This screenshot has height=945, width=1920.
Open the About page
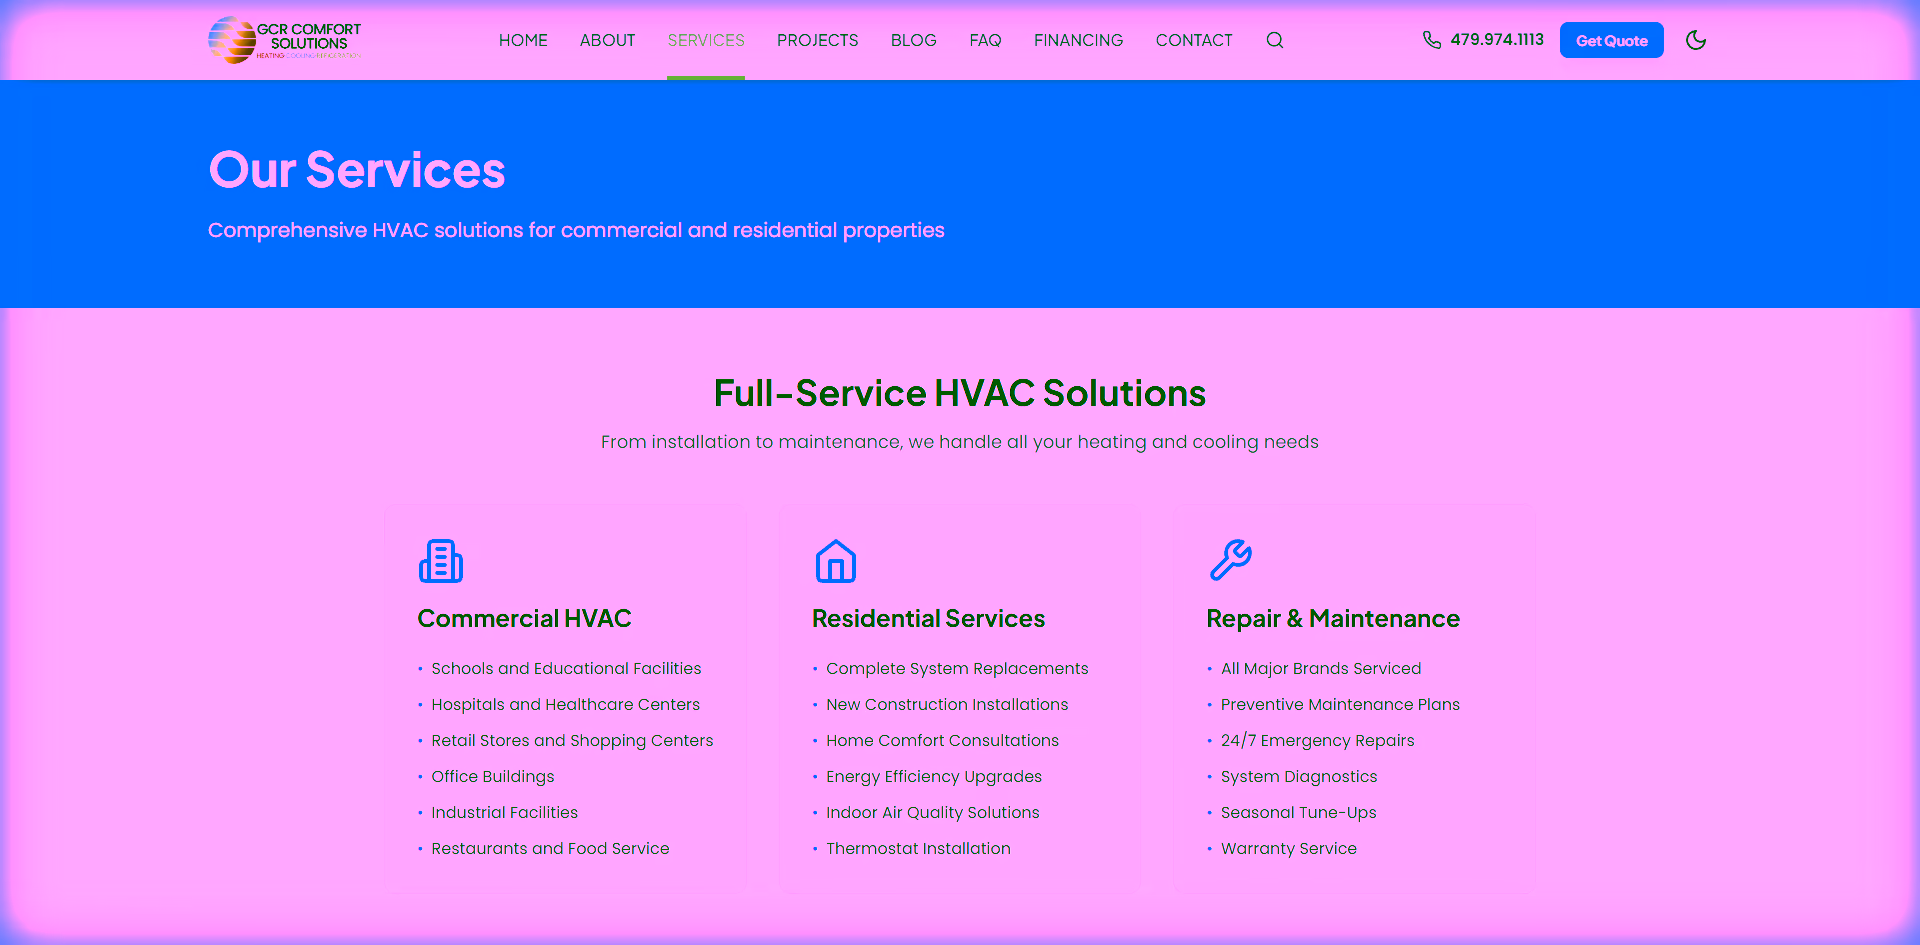tap(608, 40)
